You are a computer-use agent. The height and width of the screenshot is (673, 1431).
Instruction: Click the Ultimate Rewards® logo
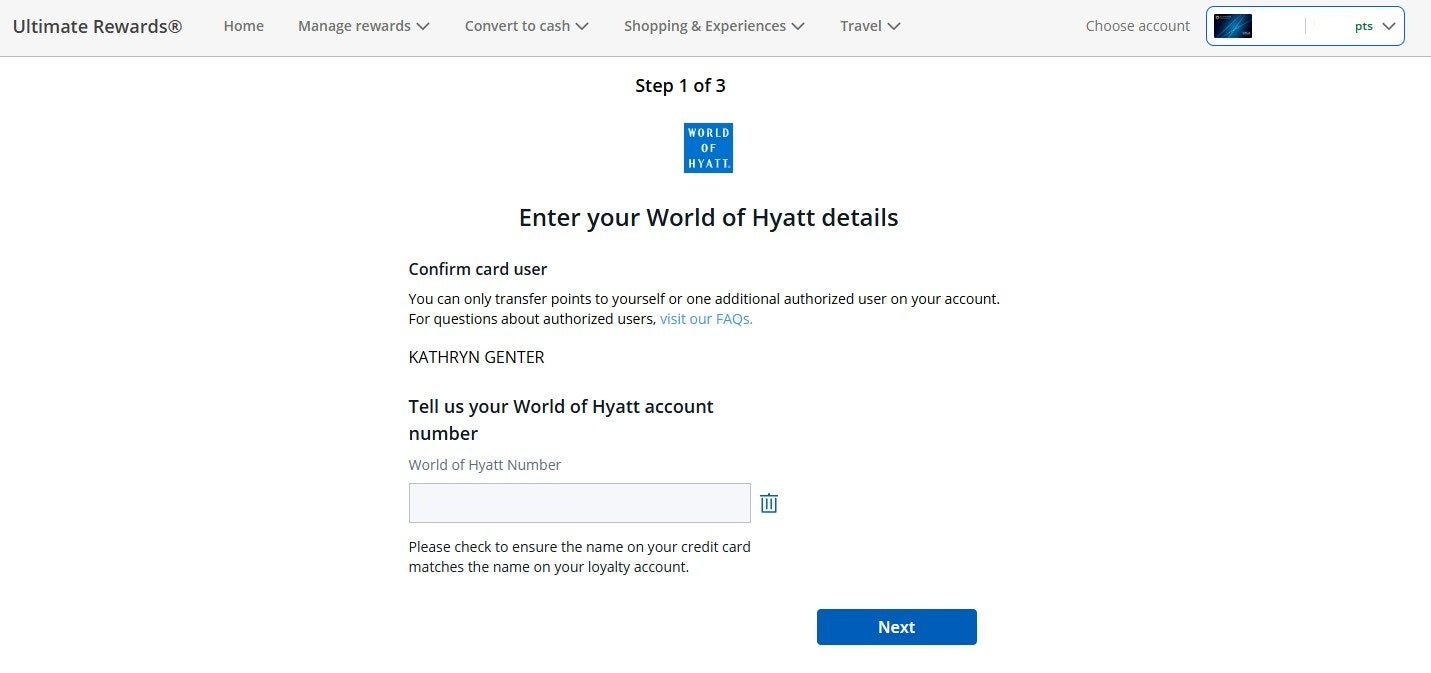tap(96, 26)
